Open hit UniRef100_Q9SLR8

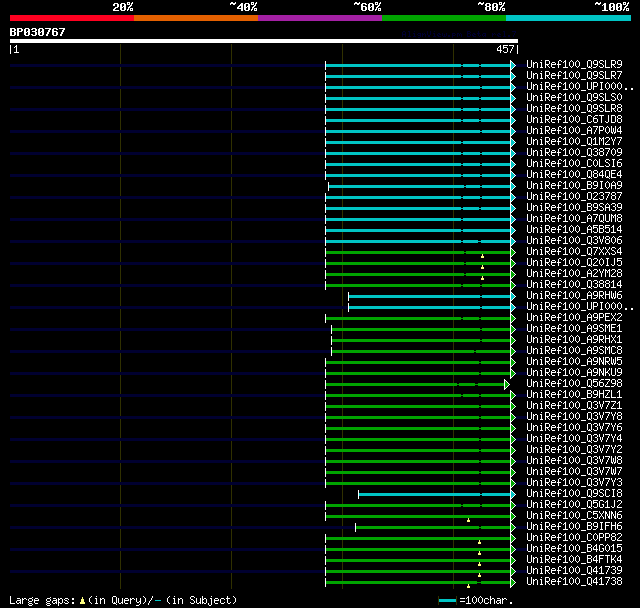[x=574, y=109]
